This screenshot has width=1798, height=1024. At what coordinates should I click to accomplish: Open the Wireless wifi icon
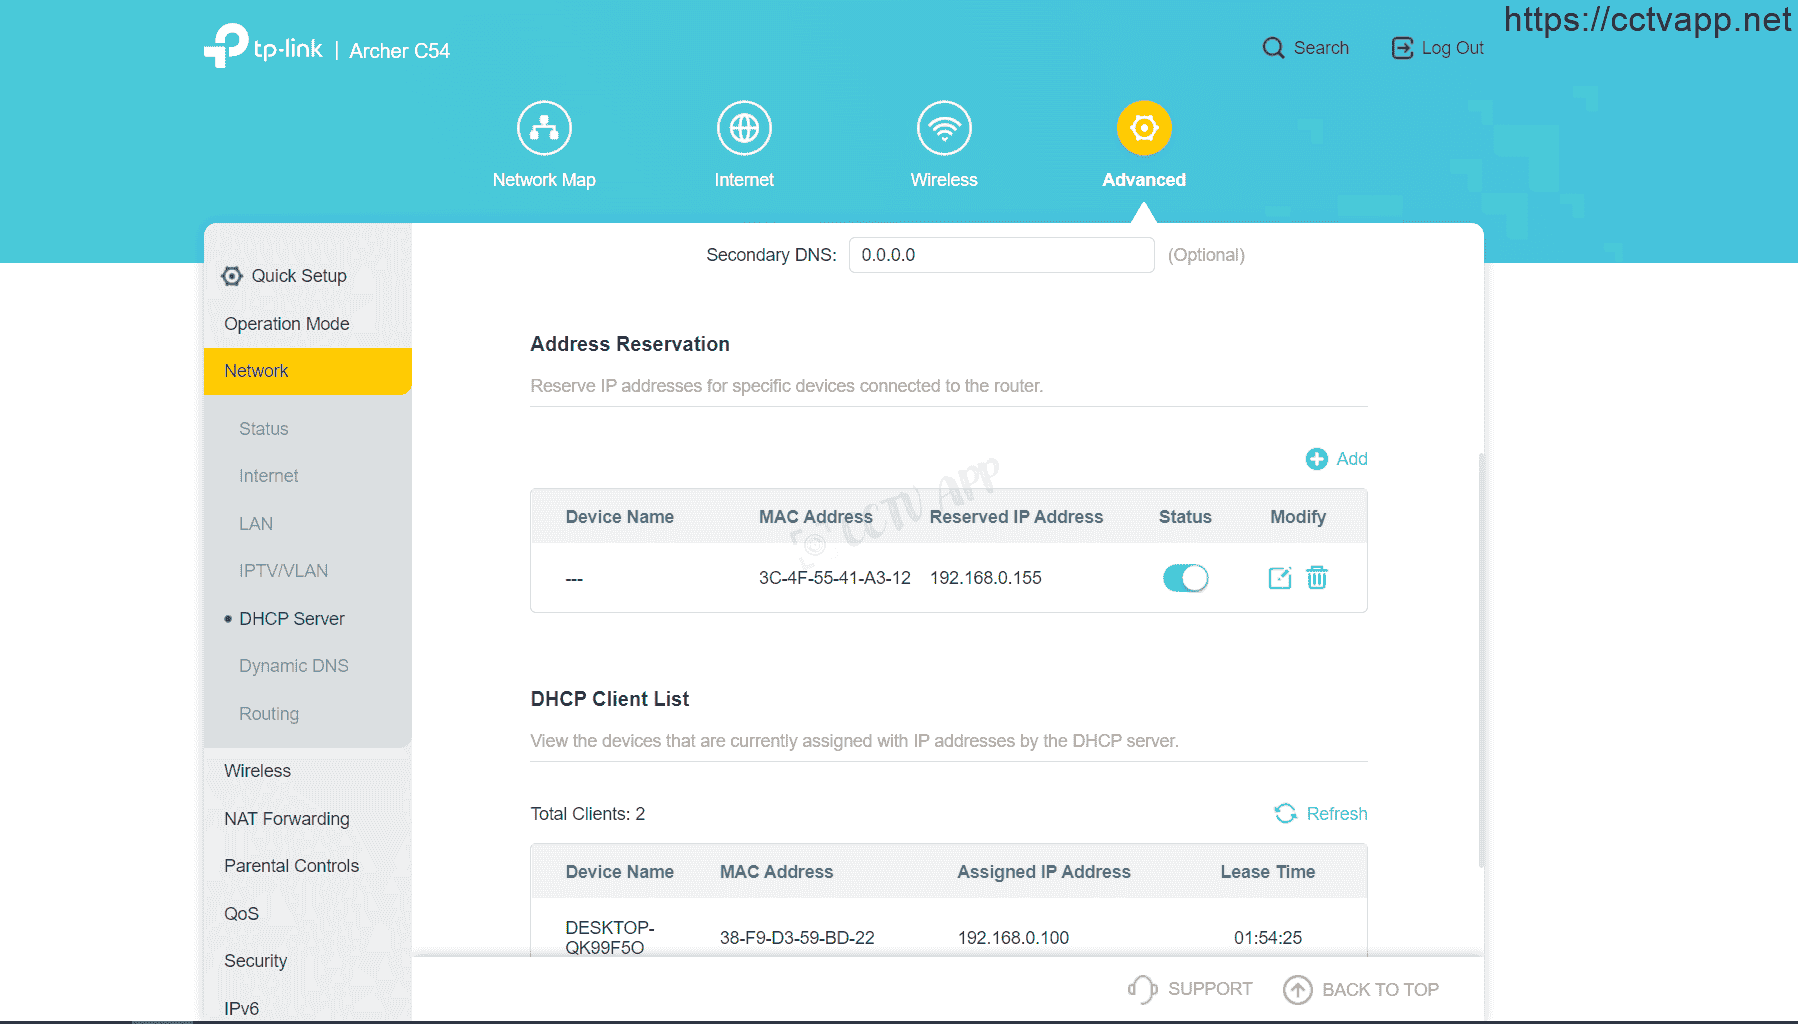944,128
